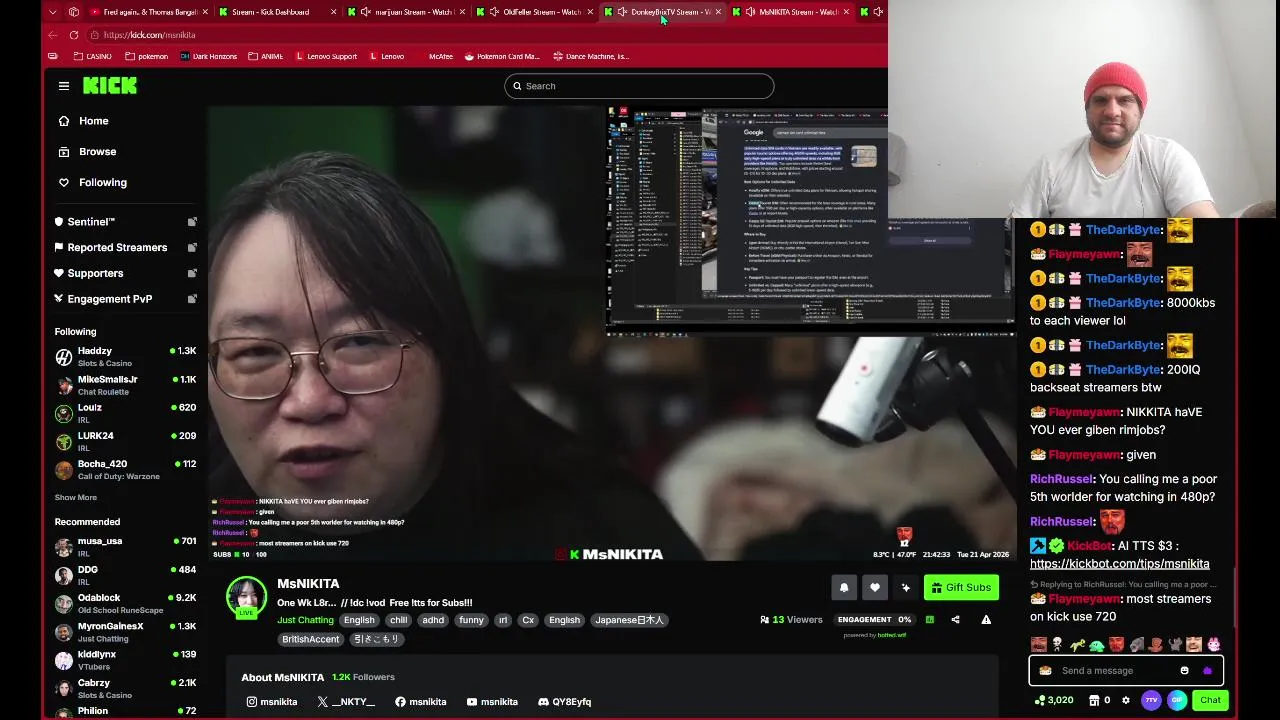This screenshot has width=1280, height=720.
Task: Reload the page in the browser
Action: [x=74, y=35]
